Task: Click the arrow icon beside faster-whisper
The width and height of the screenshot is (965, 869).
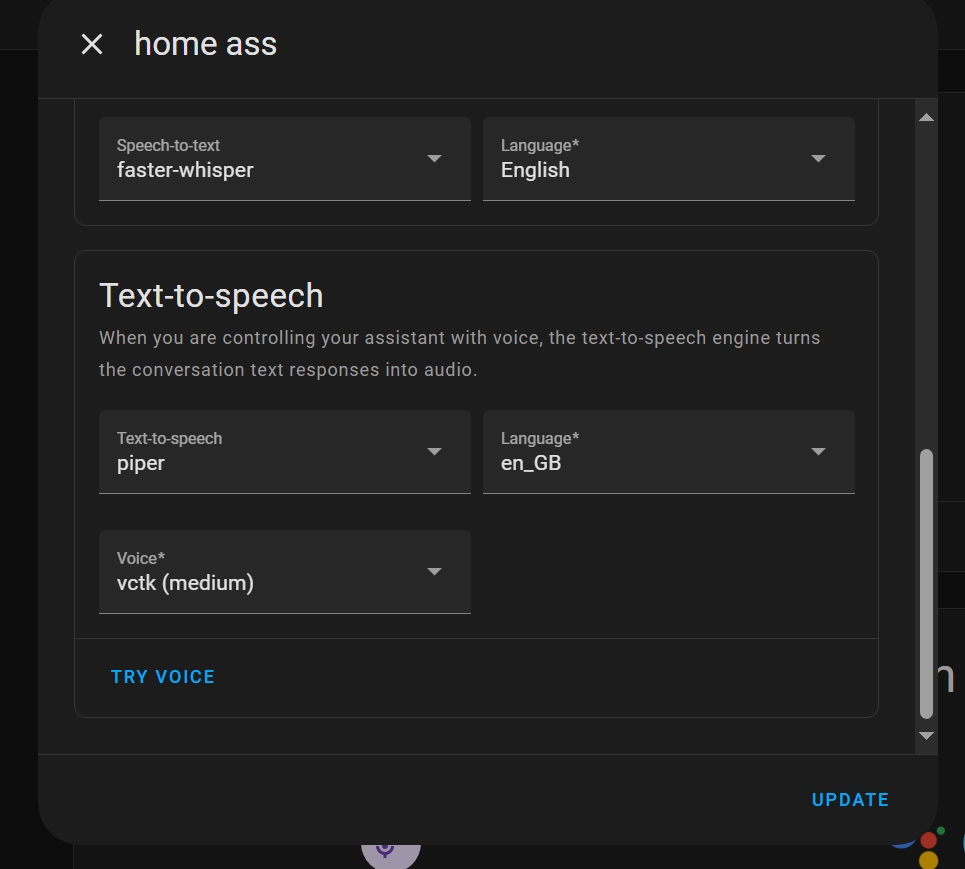Action: tap(434, 159)
